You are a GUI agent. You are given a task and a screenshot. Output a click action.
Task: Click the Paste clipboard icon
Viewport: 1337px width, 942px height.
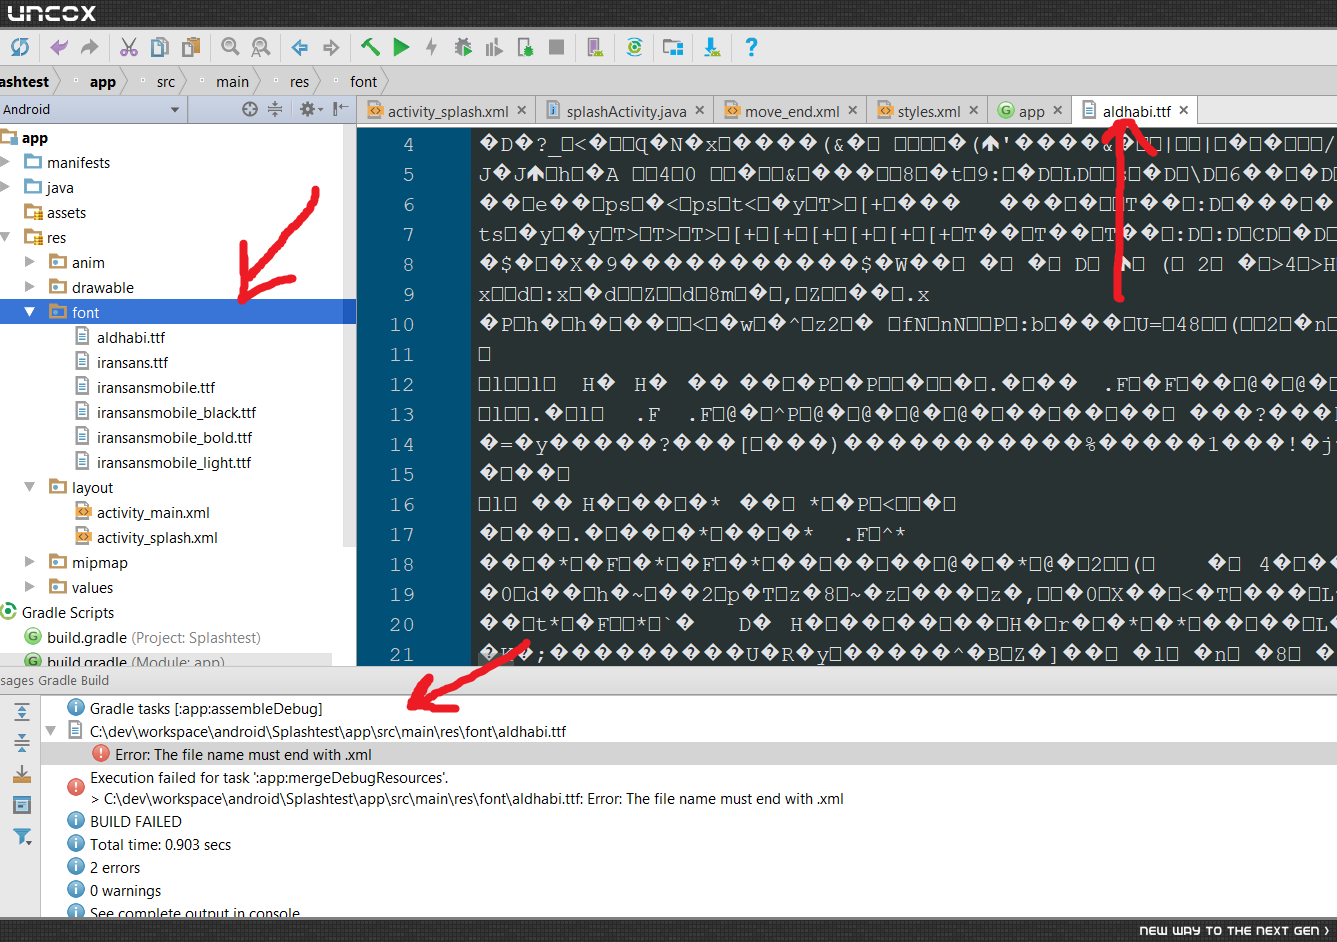coord(191,47)
